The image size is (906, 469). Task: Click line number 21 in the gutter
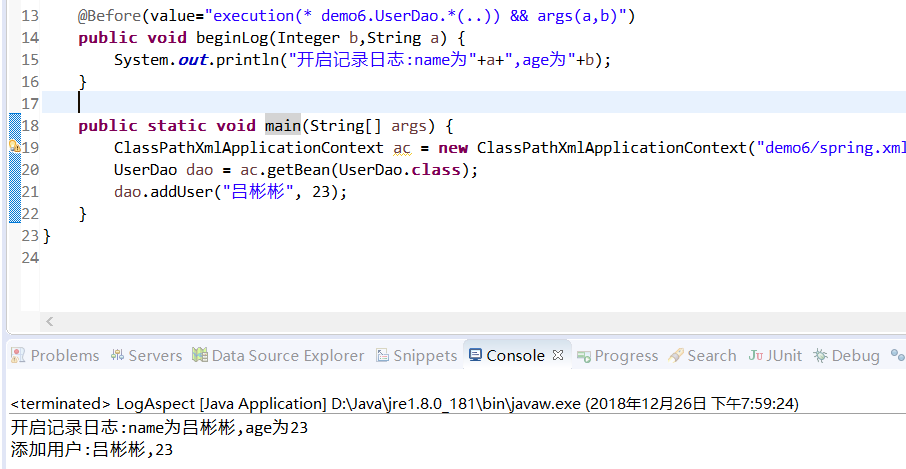pos(30,191)
